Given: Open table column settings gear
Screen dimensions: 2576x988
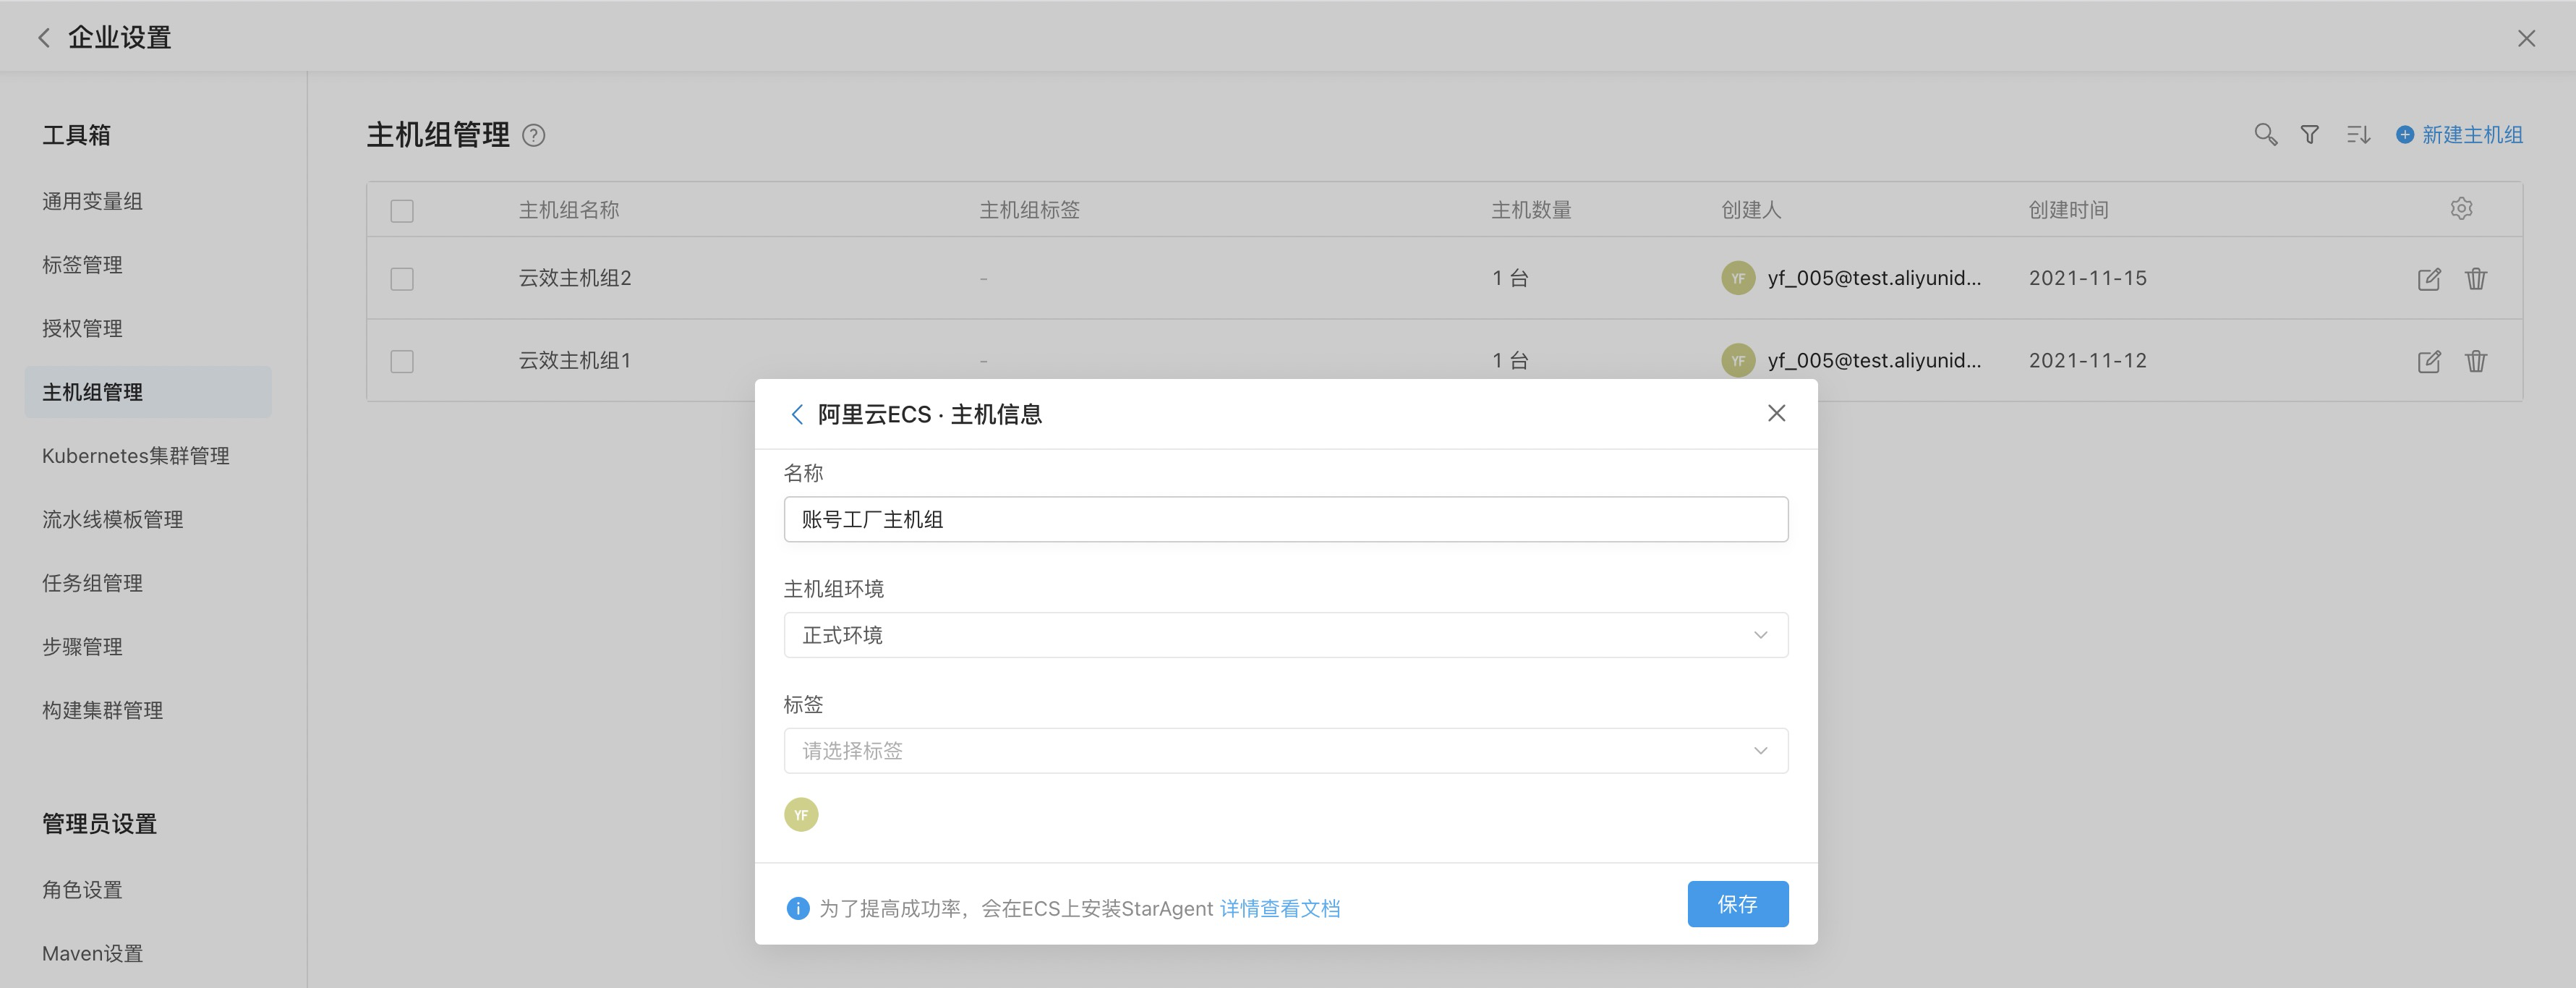Looking at the screenshot, I should click(2461, 209).
